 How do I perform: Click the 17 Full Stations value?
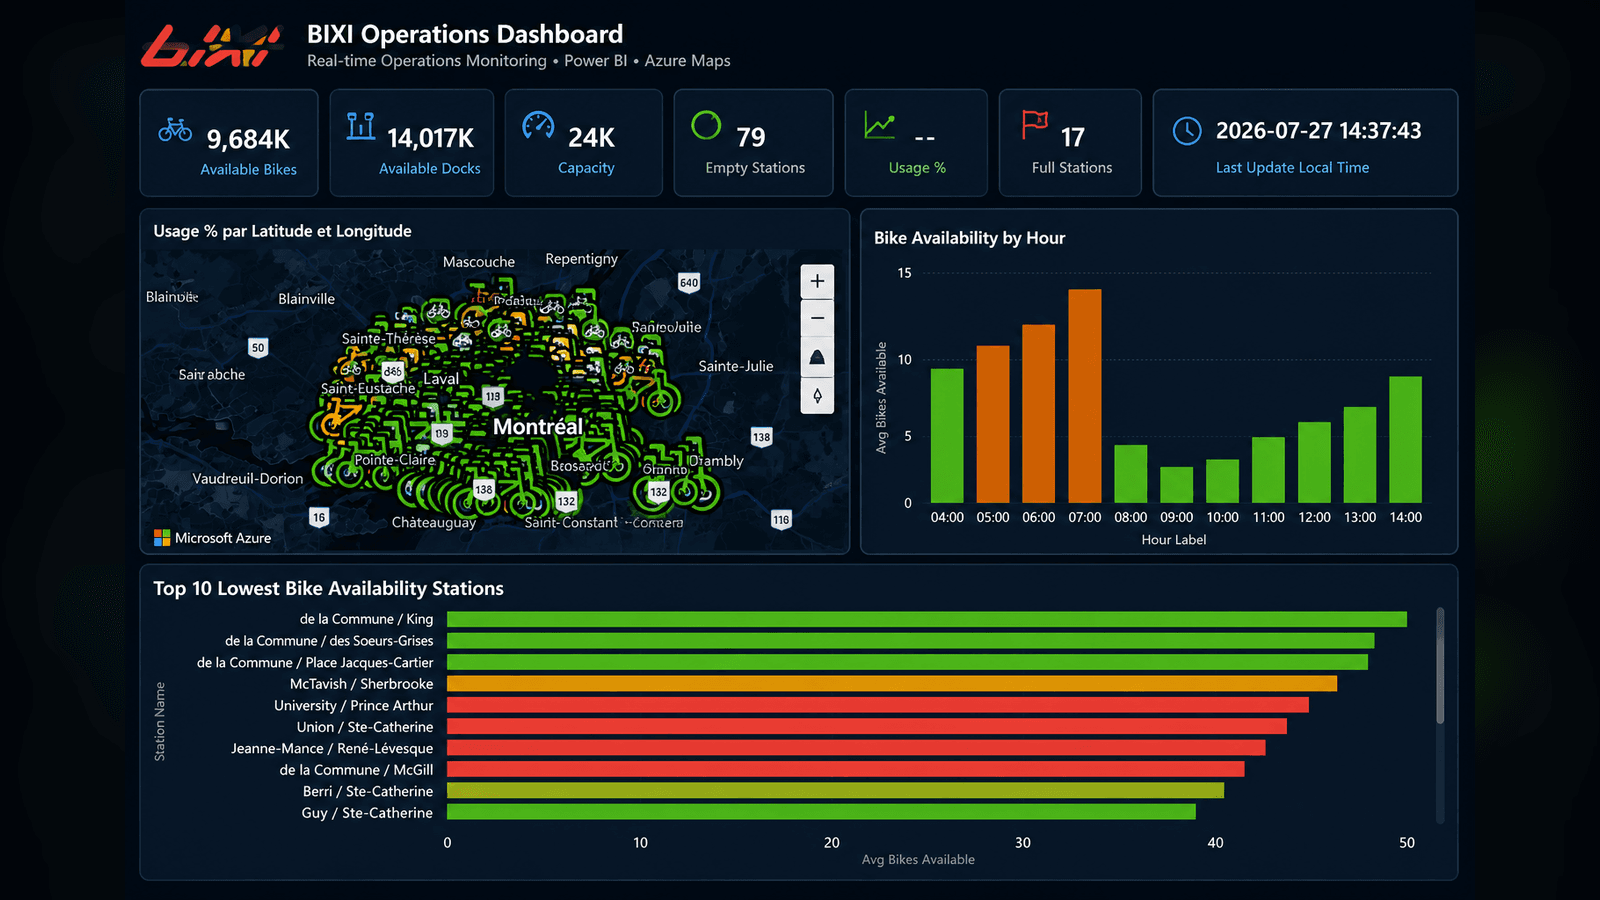[x=1073, y=137]
